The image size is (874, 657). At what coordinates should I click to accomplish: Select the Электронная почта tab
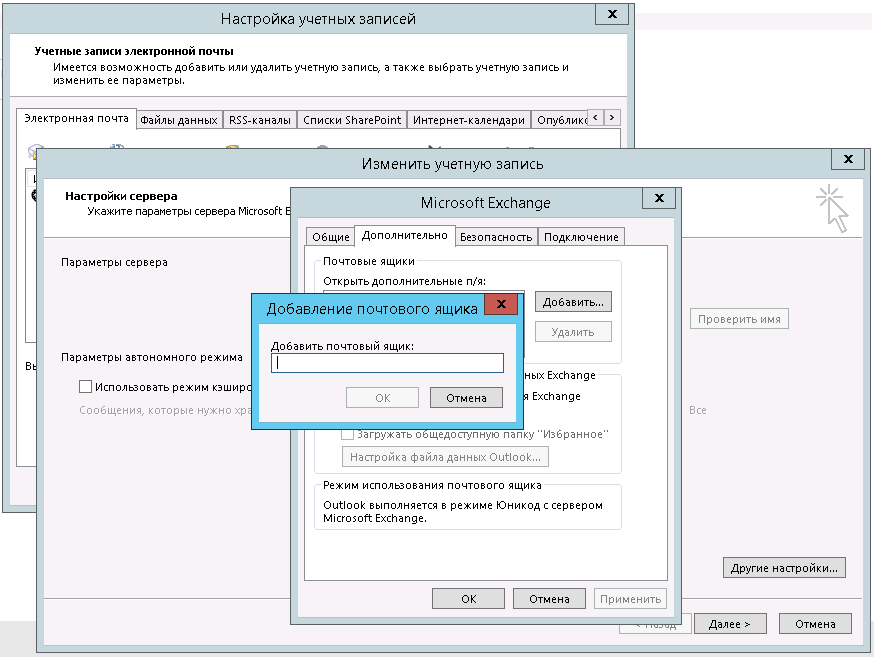(76, 118)
